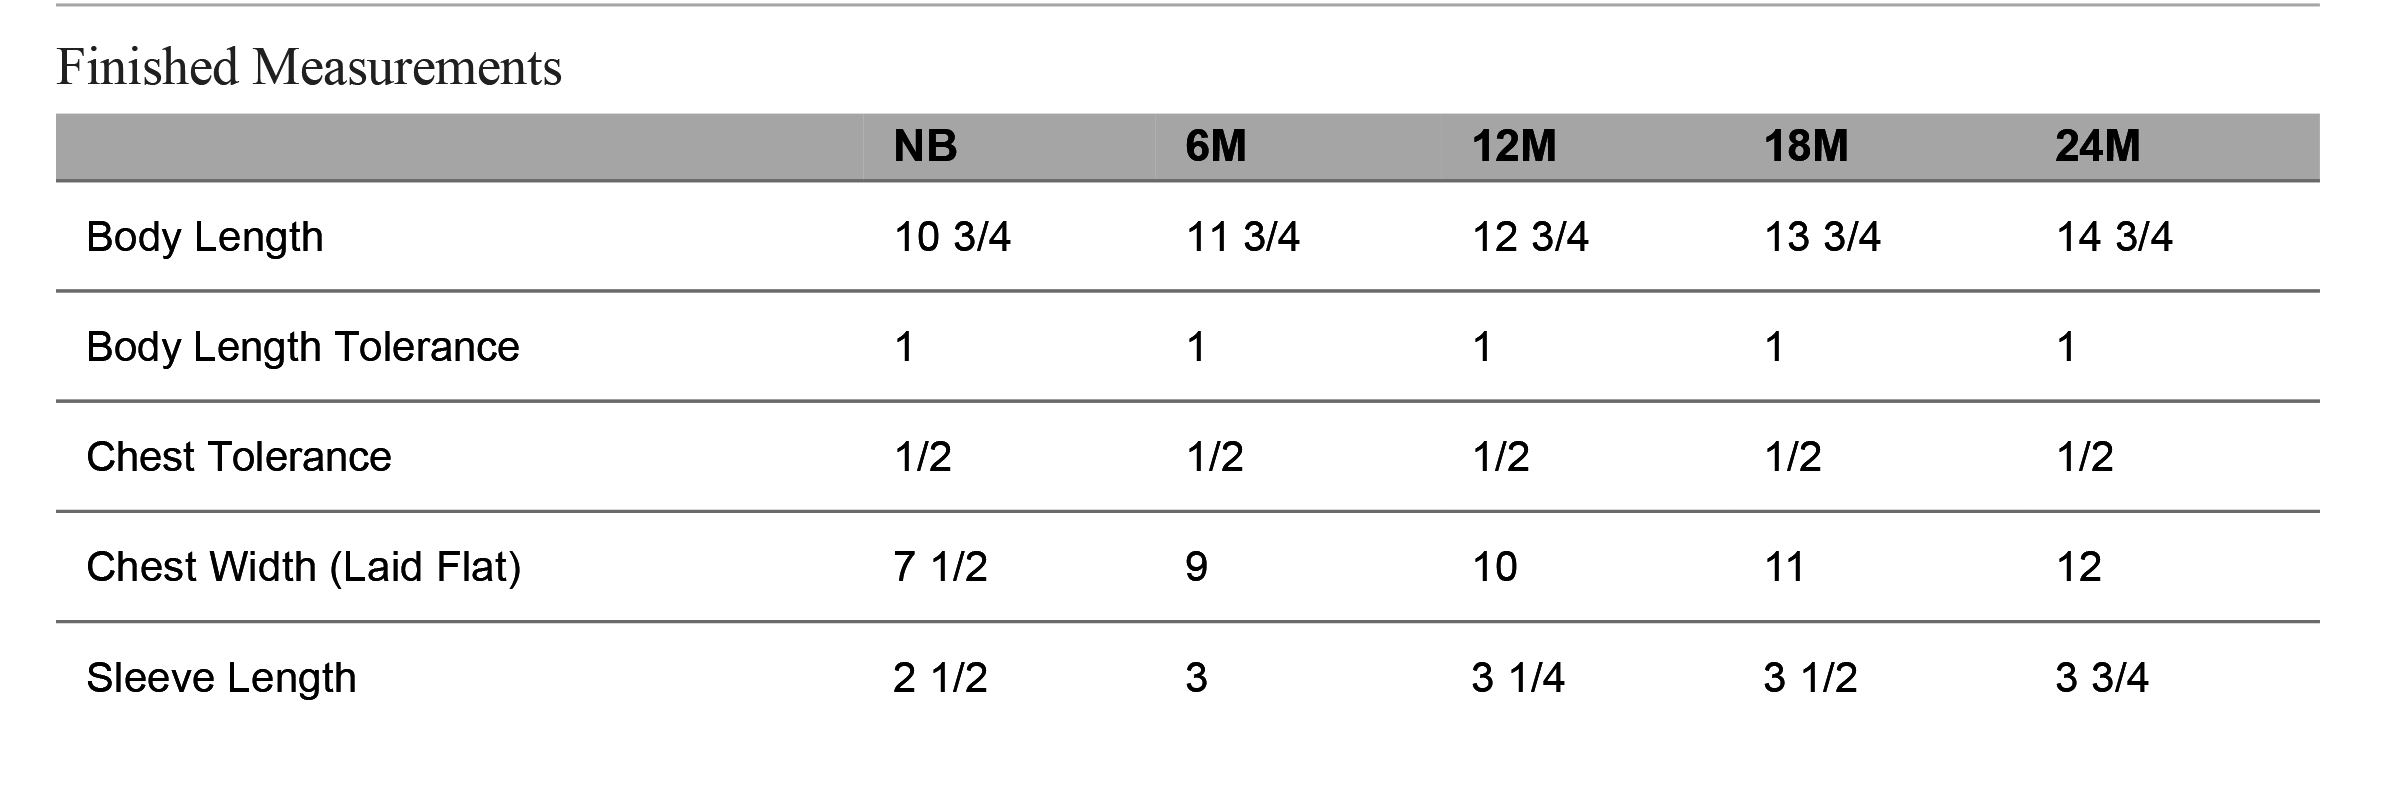2383x796 pixels.
Task: Click the 10 3/4 Body Length cell
Action: [952, 237]
